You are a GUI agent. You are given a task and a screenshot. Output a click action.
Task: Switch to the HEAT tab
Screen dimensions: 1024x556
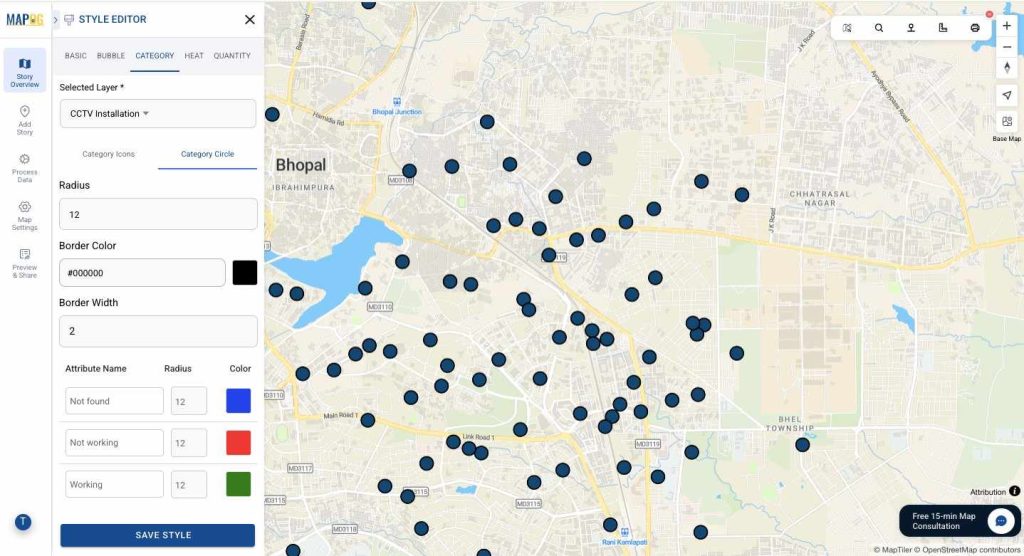coord(194,56)
